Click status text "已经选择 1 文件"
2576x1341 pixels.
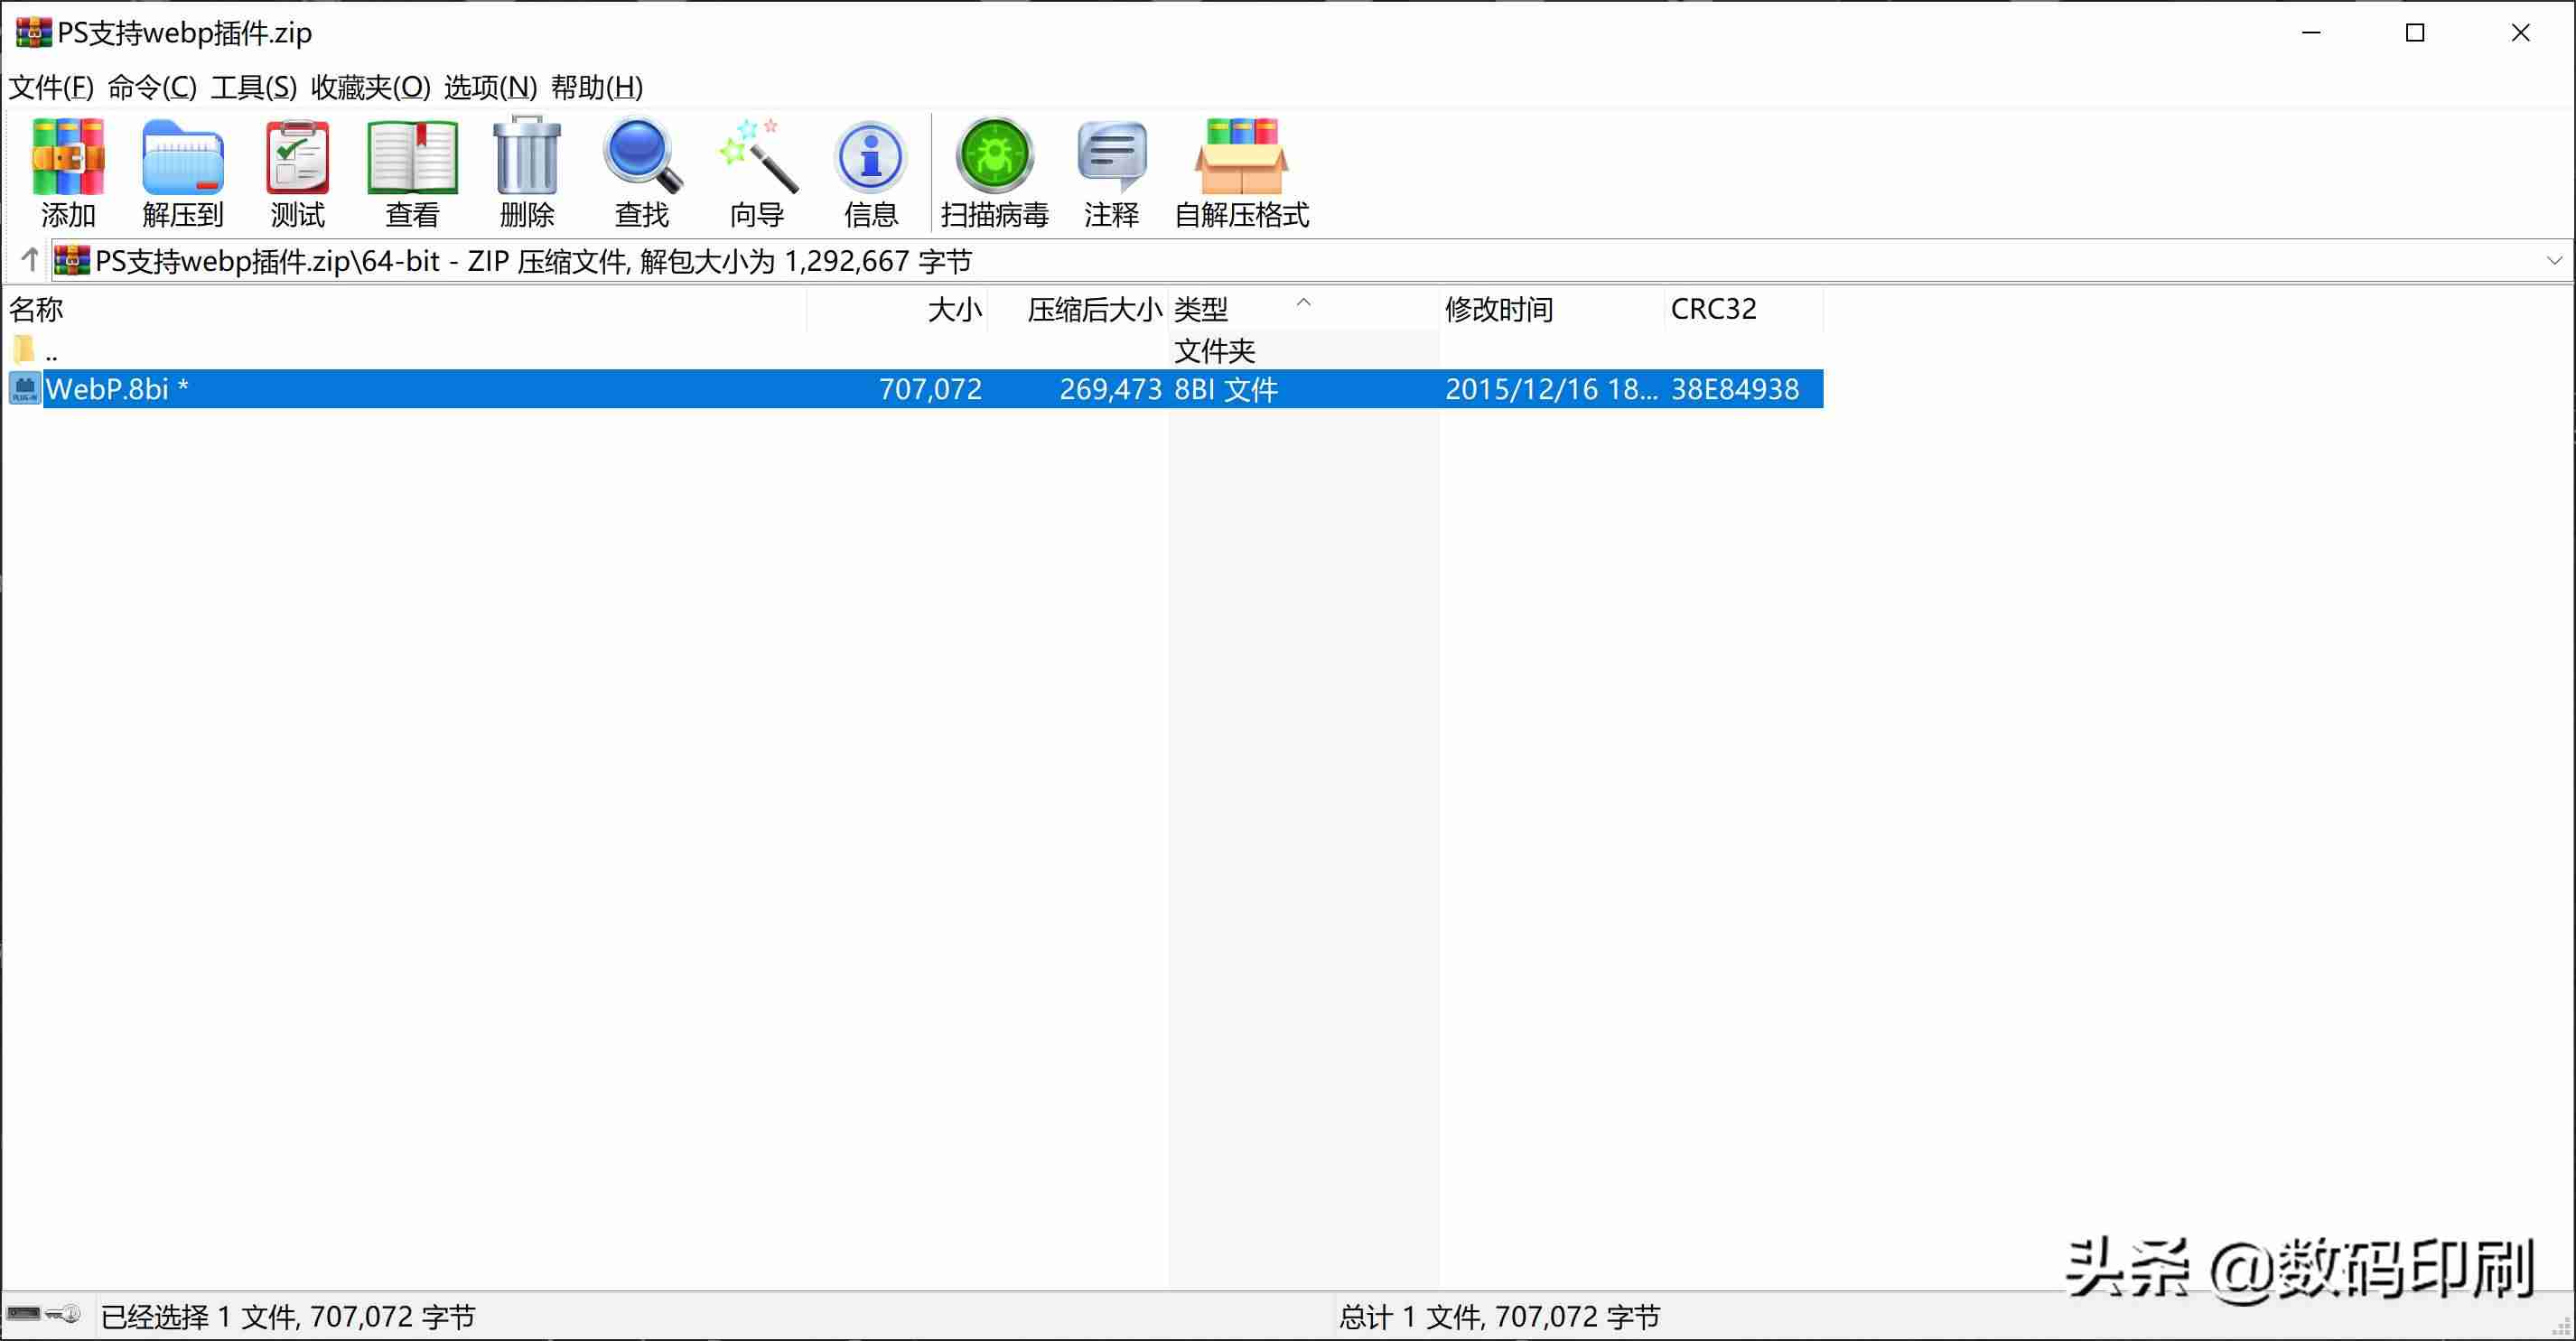click(198, 1316)
